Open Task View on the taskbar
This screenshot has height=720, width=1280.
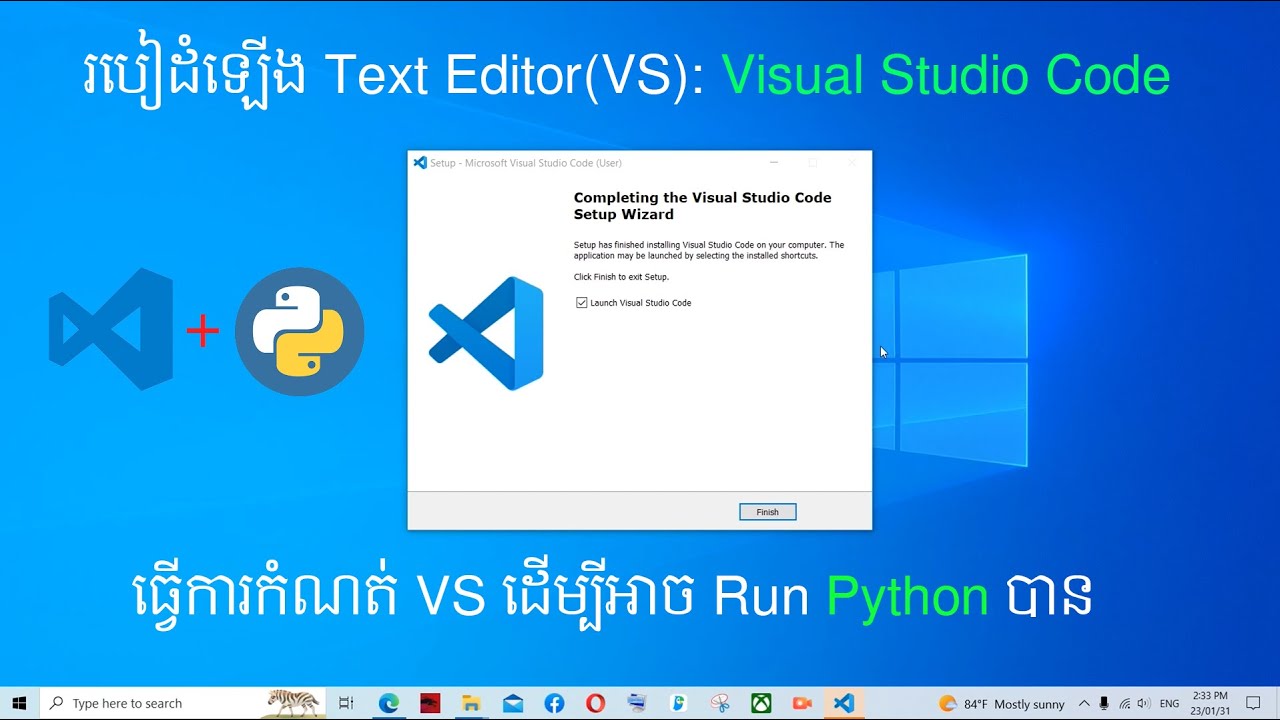pyautogui.click(x=346, y=704)
